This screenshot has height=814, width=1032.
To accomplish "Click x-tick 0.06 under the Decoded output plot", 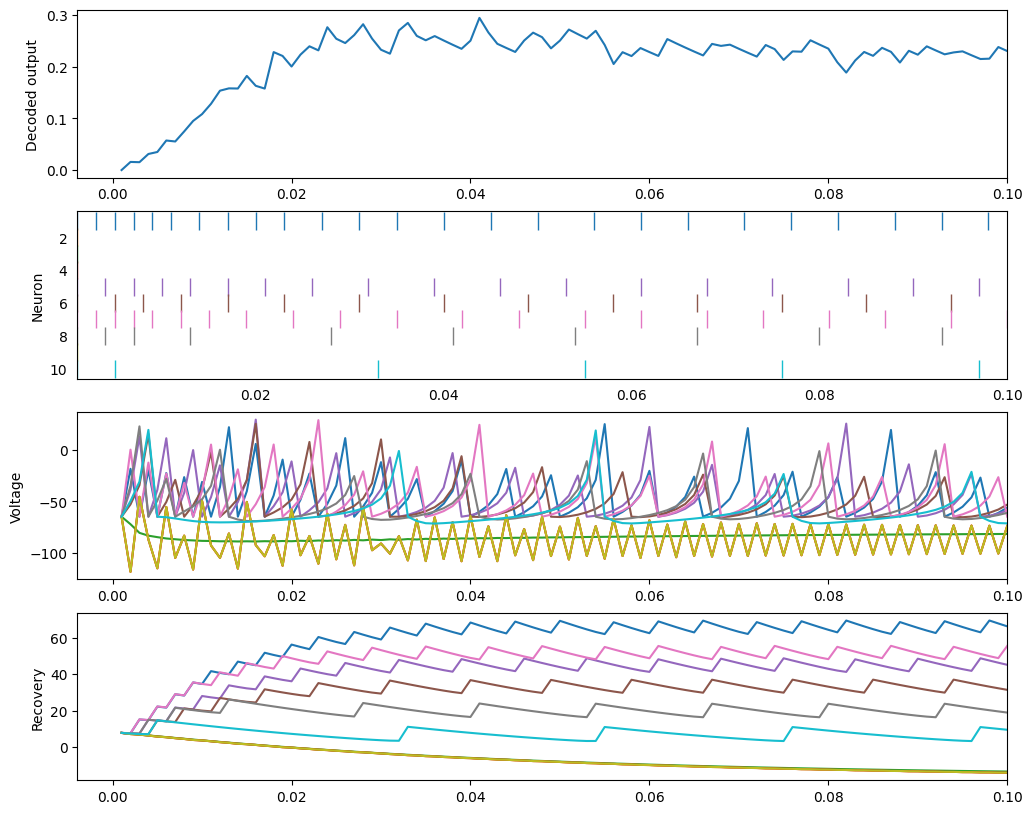I will coord(650,194).
